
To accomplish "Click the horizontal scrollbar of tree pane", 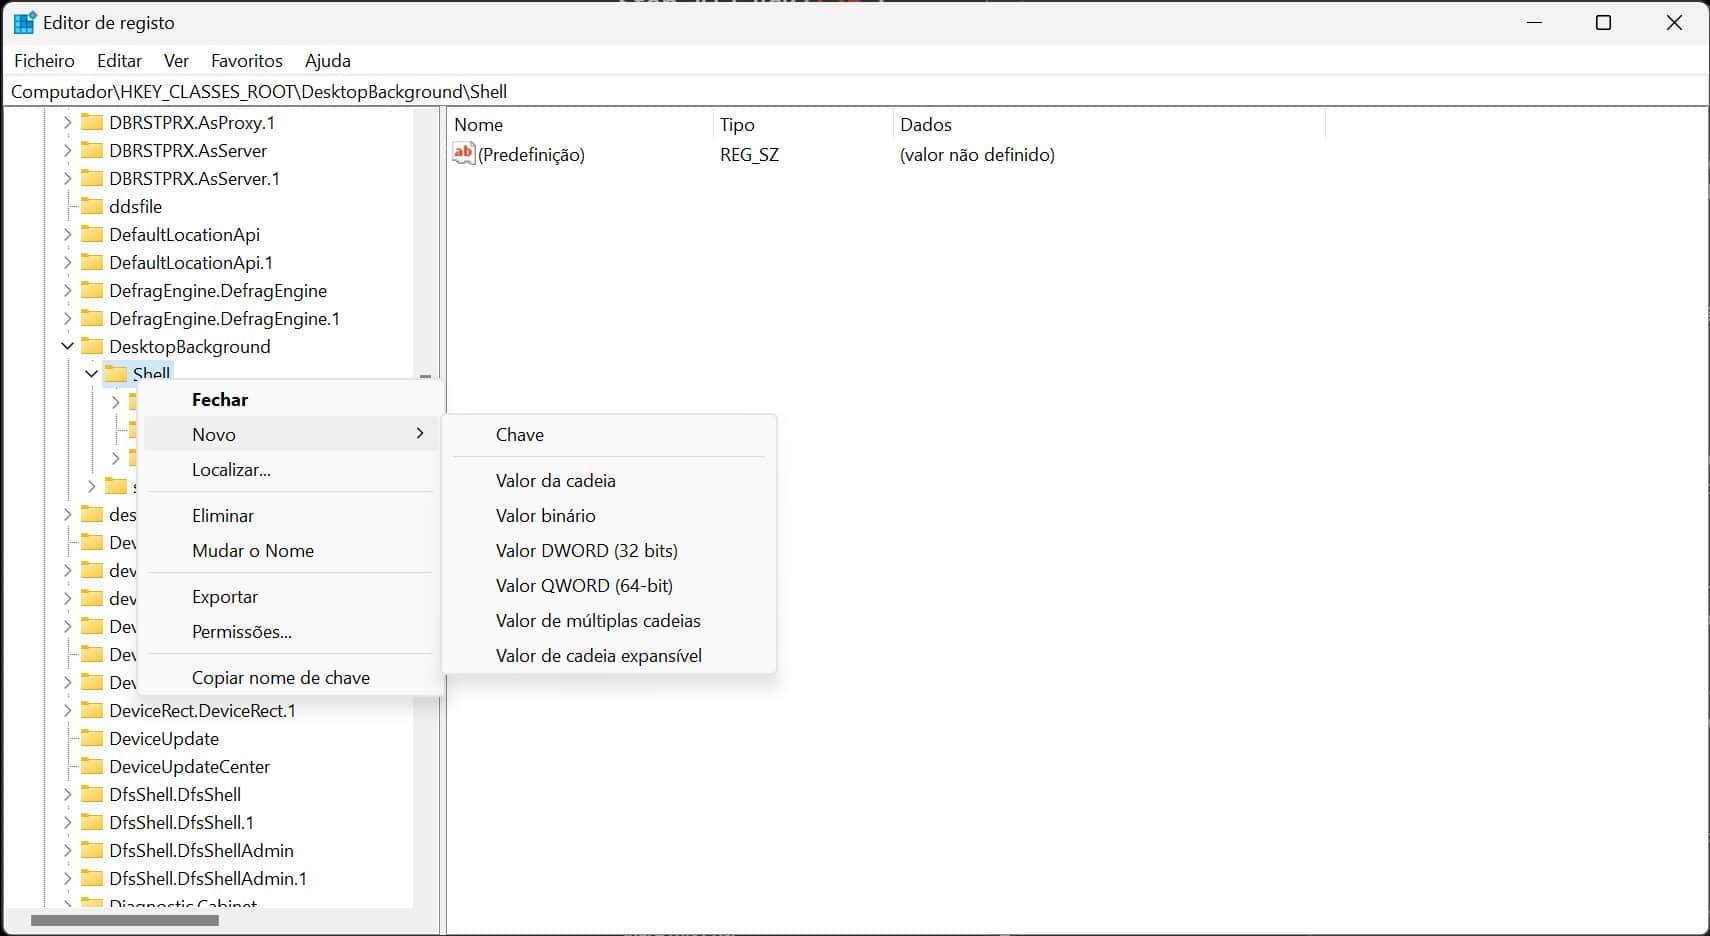I will [x=125, y=920].
